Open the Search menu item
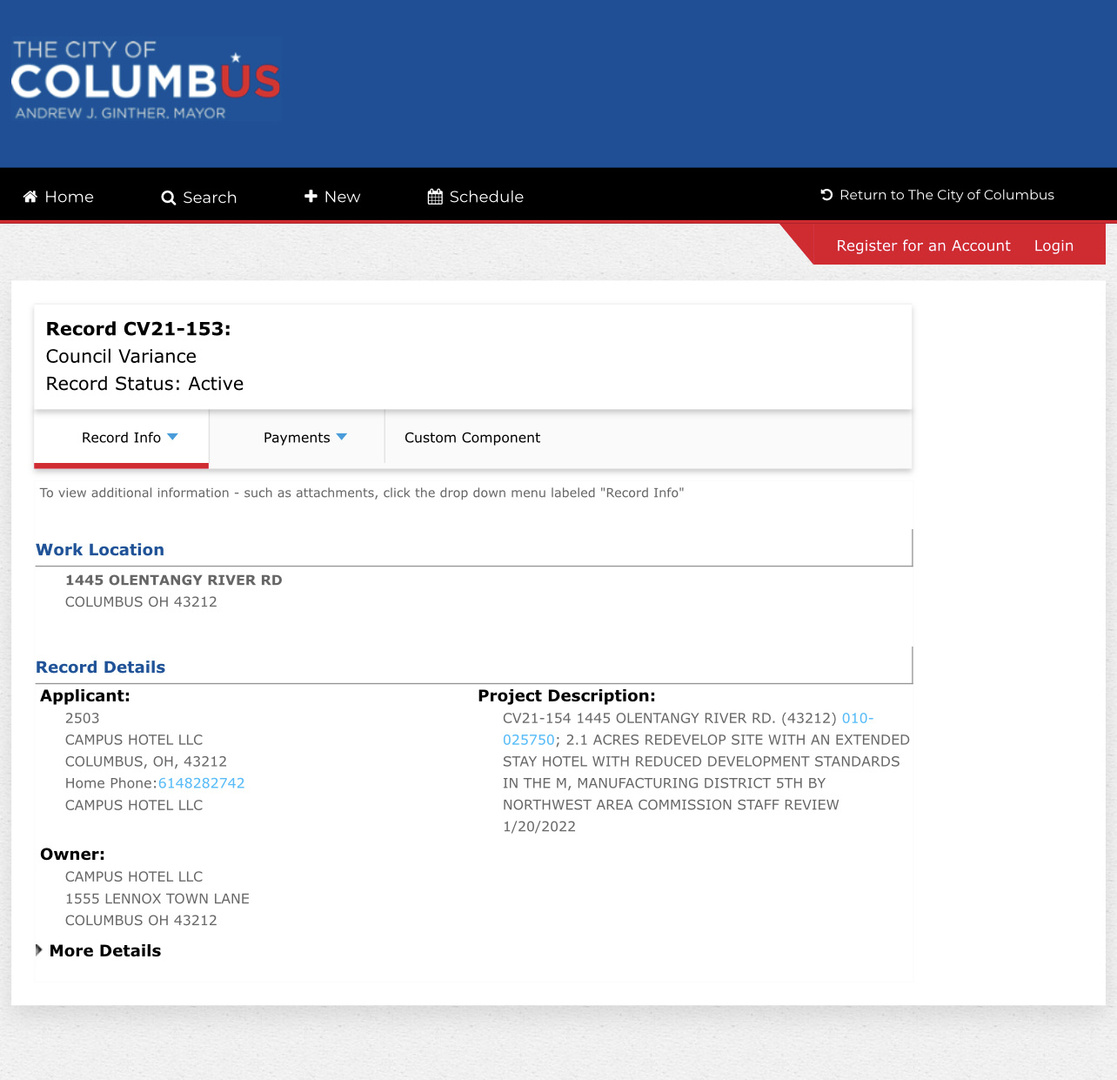The height and width of the screenshot is (1080, 1117). [x=199, y=197]
